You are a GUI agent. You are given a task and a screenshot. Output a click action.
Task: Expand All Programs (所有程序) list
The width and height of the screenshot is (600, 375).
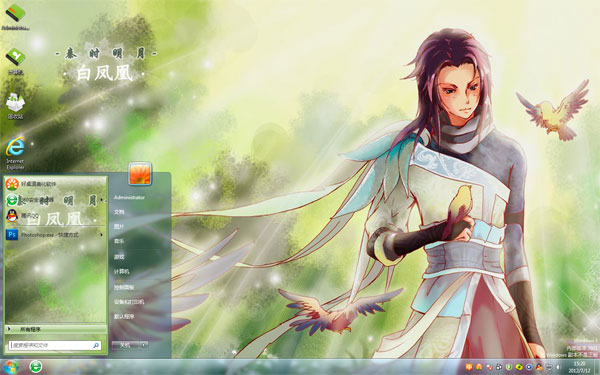55,329
